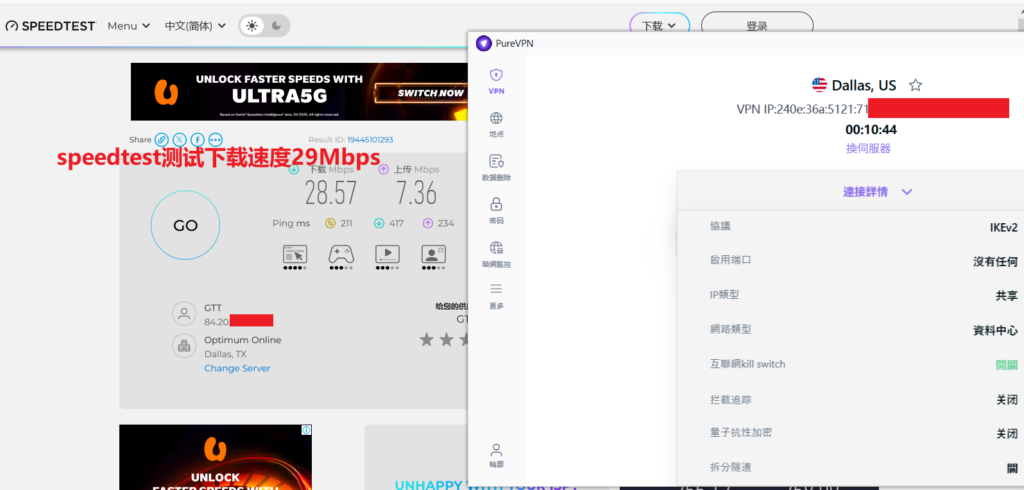Click the Dallas, TX server location text
Screen dimensions: 1024x490
(x=225, y=354)
